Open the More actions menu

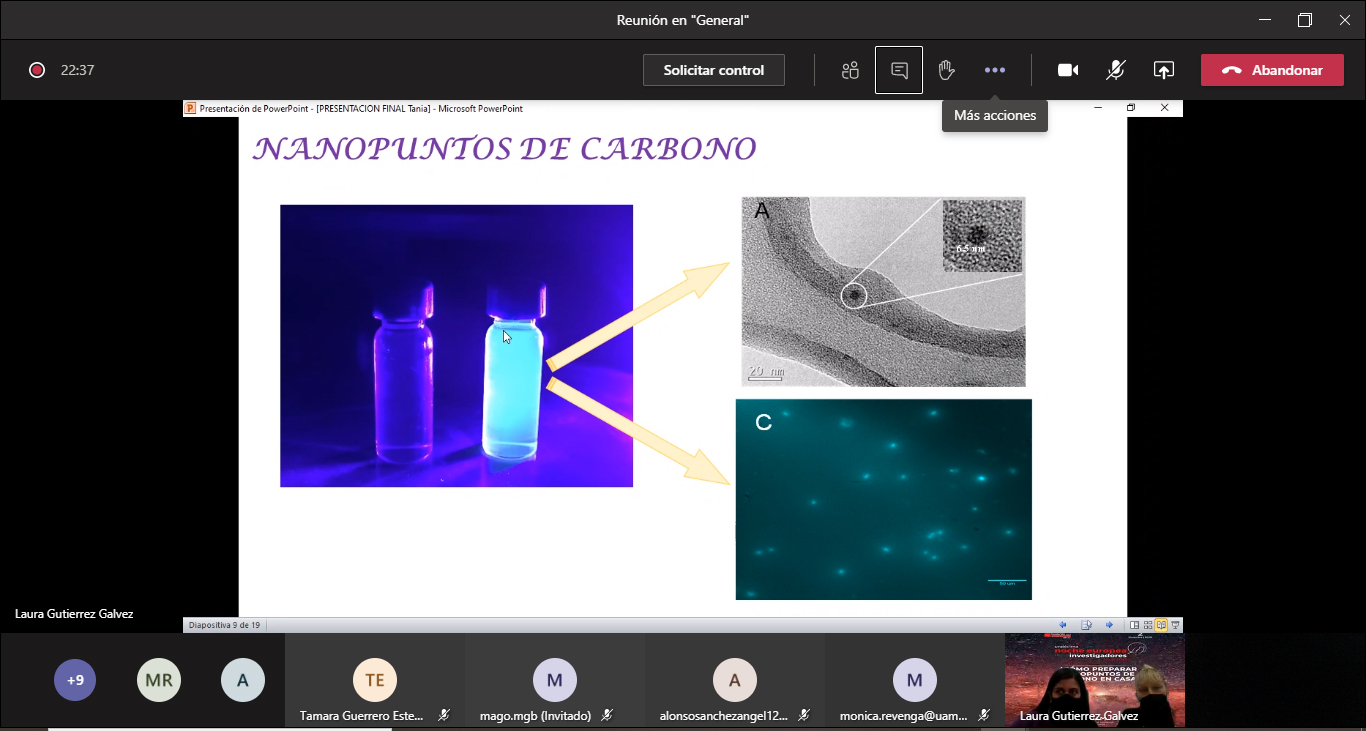click(994, 70)
